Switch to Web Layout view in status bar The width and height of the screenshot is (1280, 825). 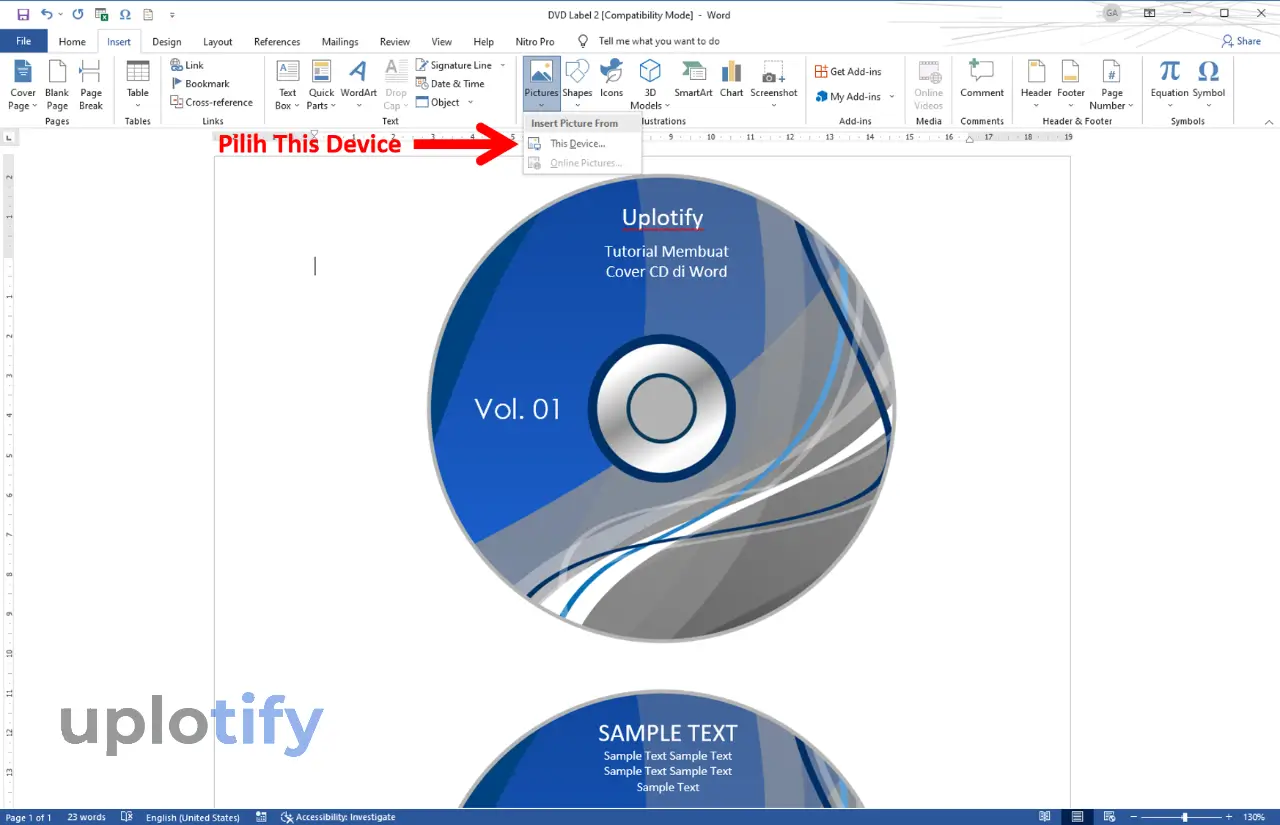pos(1107,817)
